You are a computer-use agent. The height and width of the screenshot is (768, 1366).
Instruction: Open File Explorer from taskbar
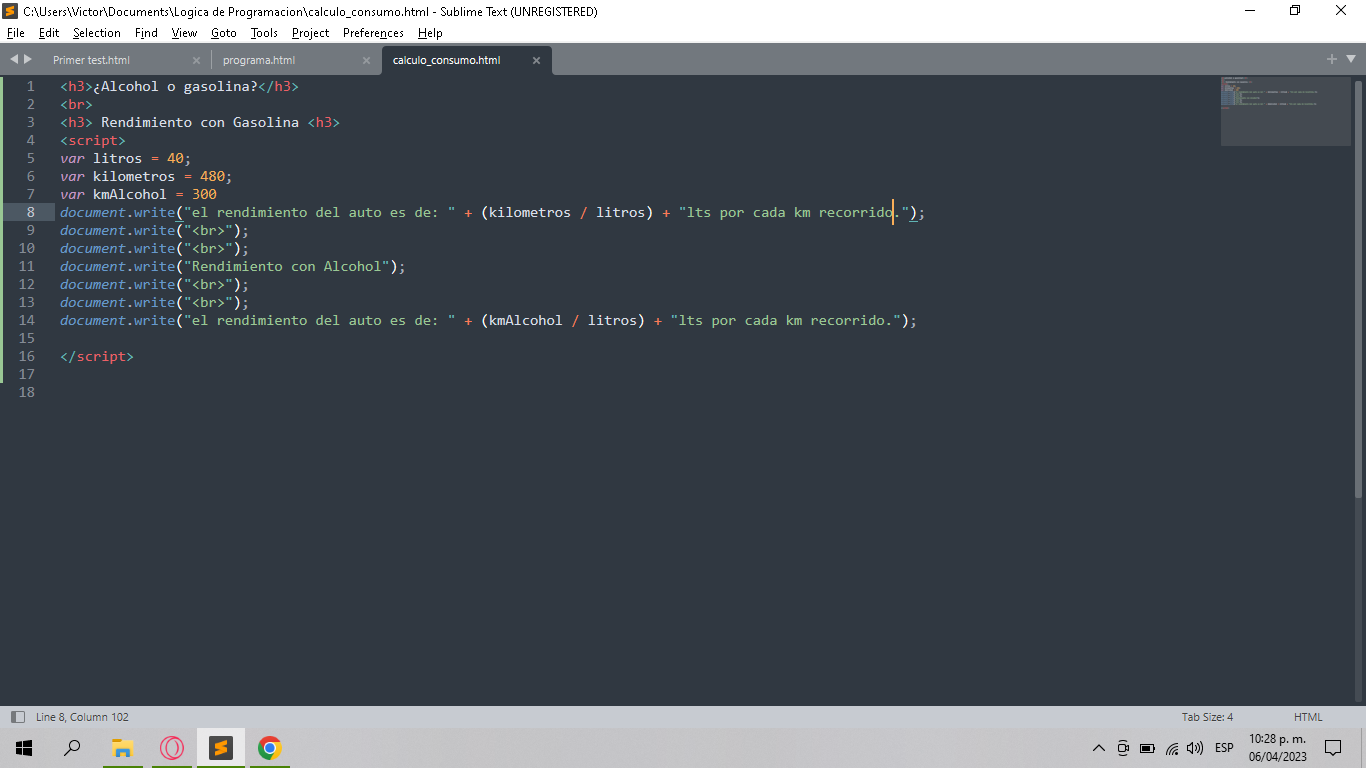click(122, 747)
